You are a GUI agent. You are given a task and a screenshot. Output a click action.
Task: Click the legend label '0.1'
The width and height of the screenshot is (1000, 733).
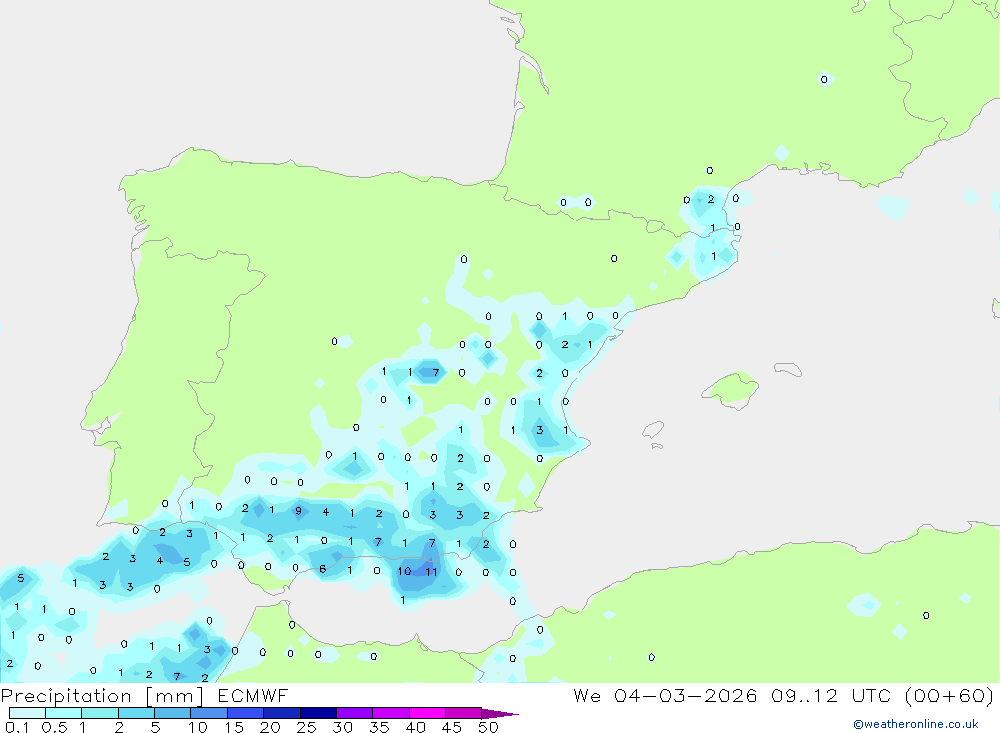coord(17,727)
